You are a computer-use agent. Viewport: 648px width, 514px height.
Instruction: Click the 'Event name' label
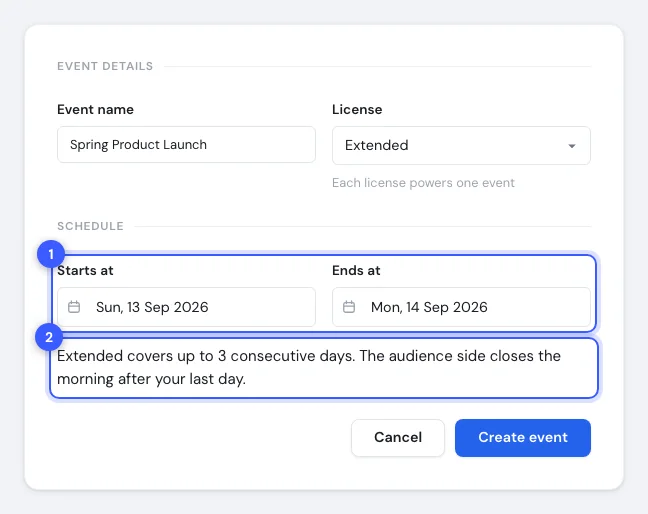tap(95, 109)
